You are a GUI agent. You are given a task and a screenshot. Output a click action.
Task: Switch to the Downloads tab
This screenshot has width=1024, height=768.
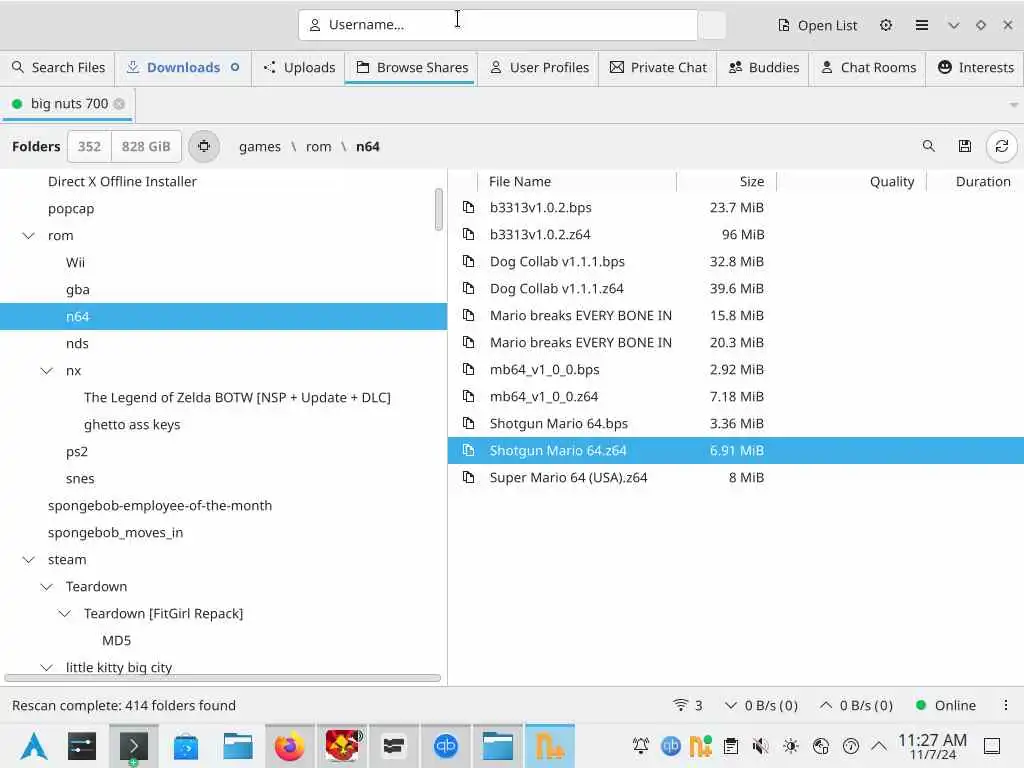coord(183,67)
